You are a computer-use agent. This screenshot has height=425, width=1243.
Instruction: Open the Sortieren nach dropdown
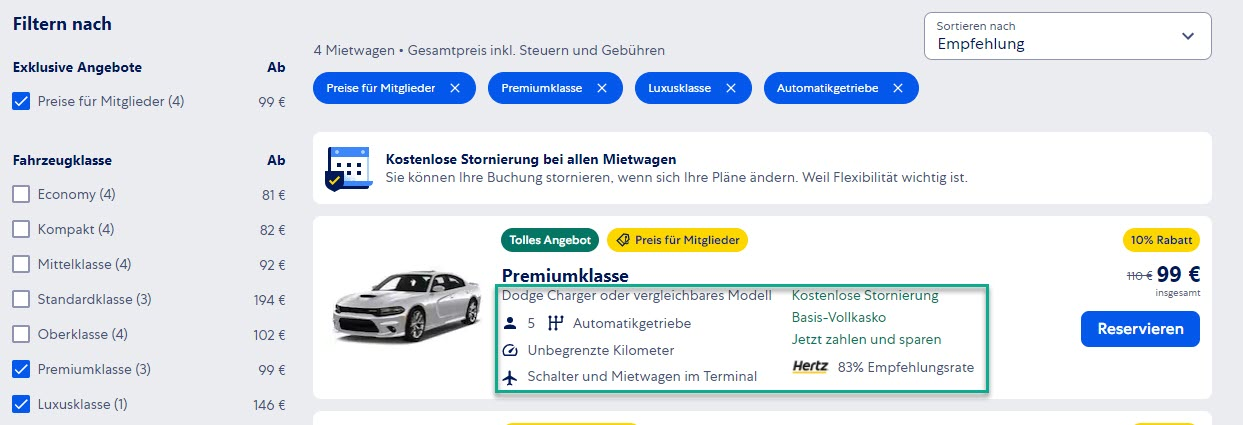pos(1067,36)
